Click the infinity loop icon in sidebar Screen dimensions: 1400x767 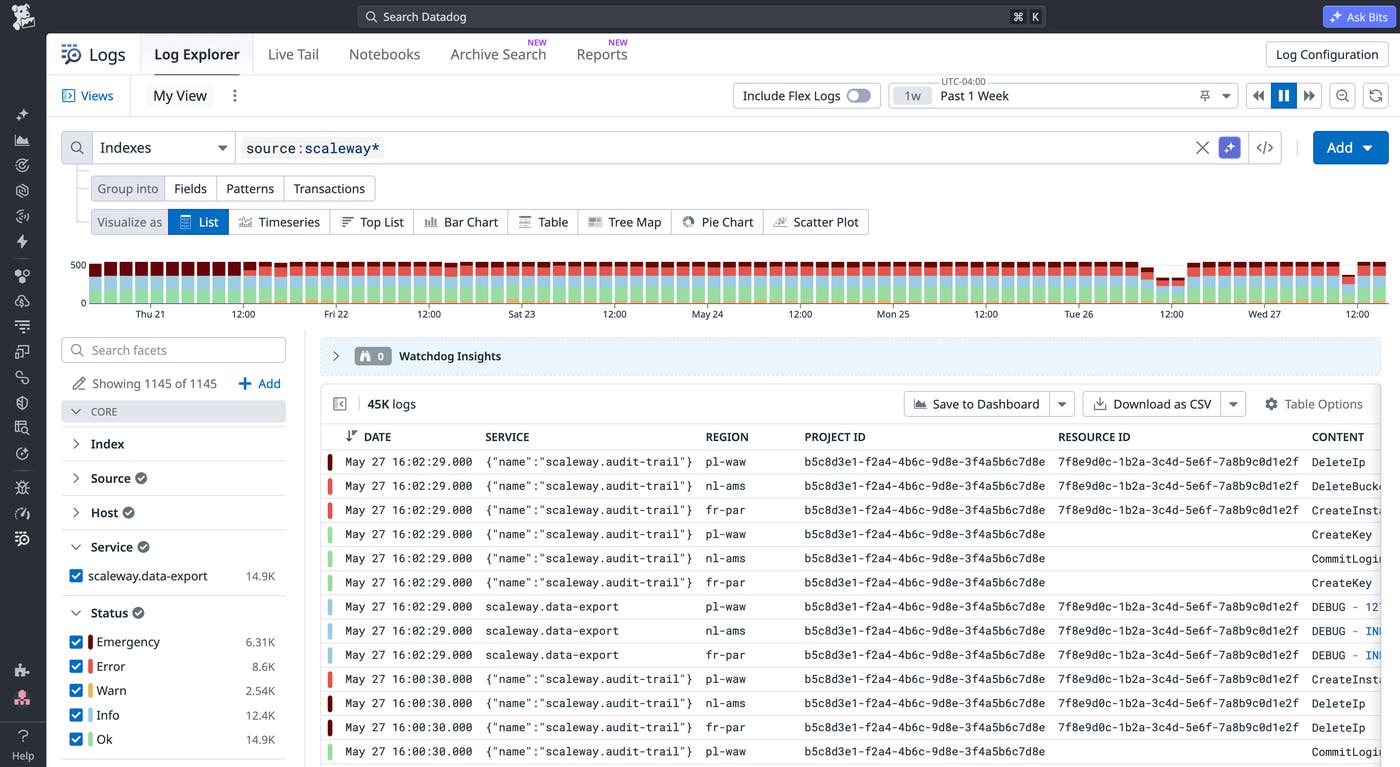pos(22,377)
